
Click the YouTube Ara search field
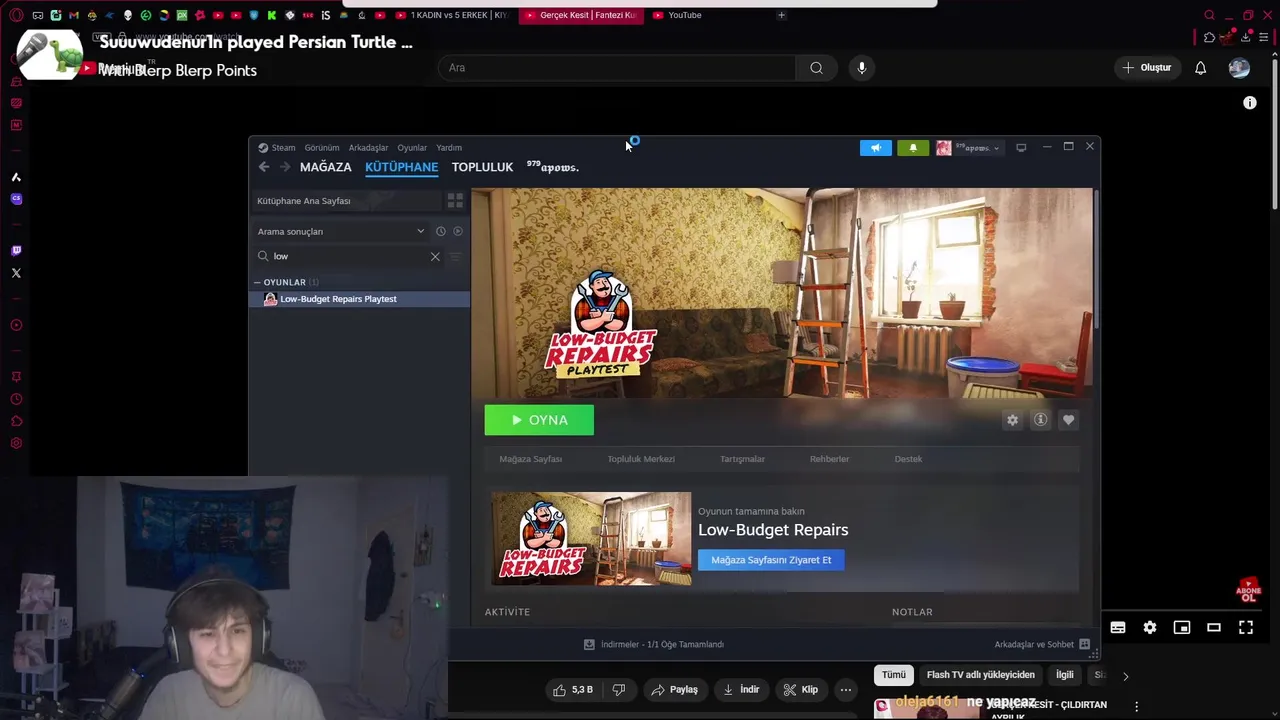[x=616, y=68]
